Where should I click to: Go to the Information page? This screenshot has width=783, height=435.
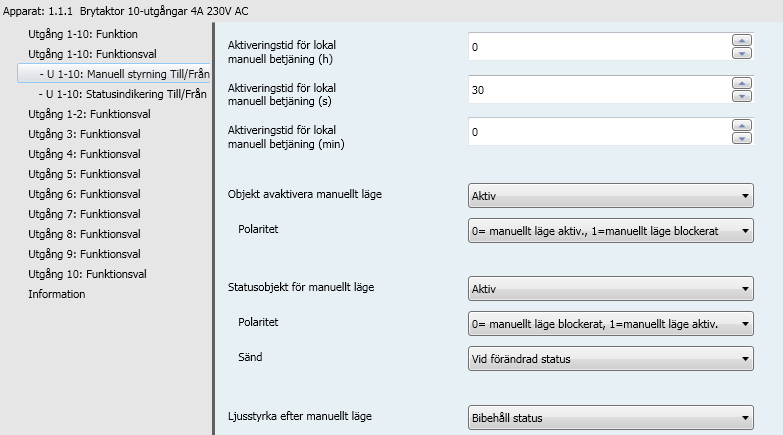(56, 294)
